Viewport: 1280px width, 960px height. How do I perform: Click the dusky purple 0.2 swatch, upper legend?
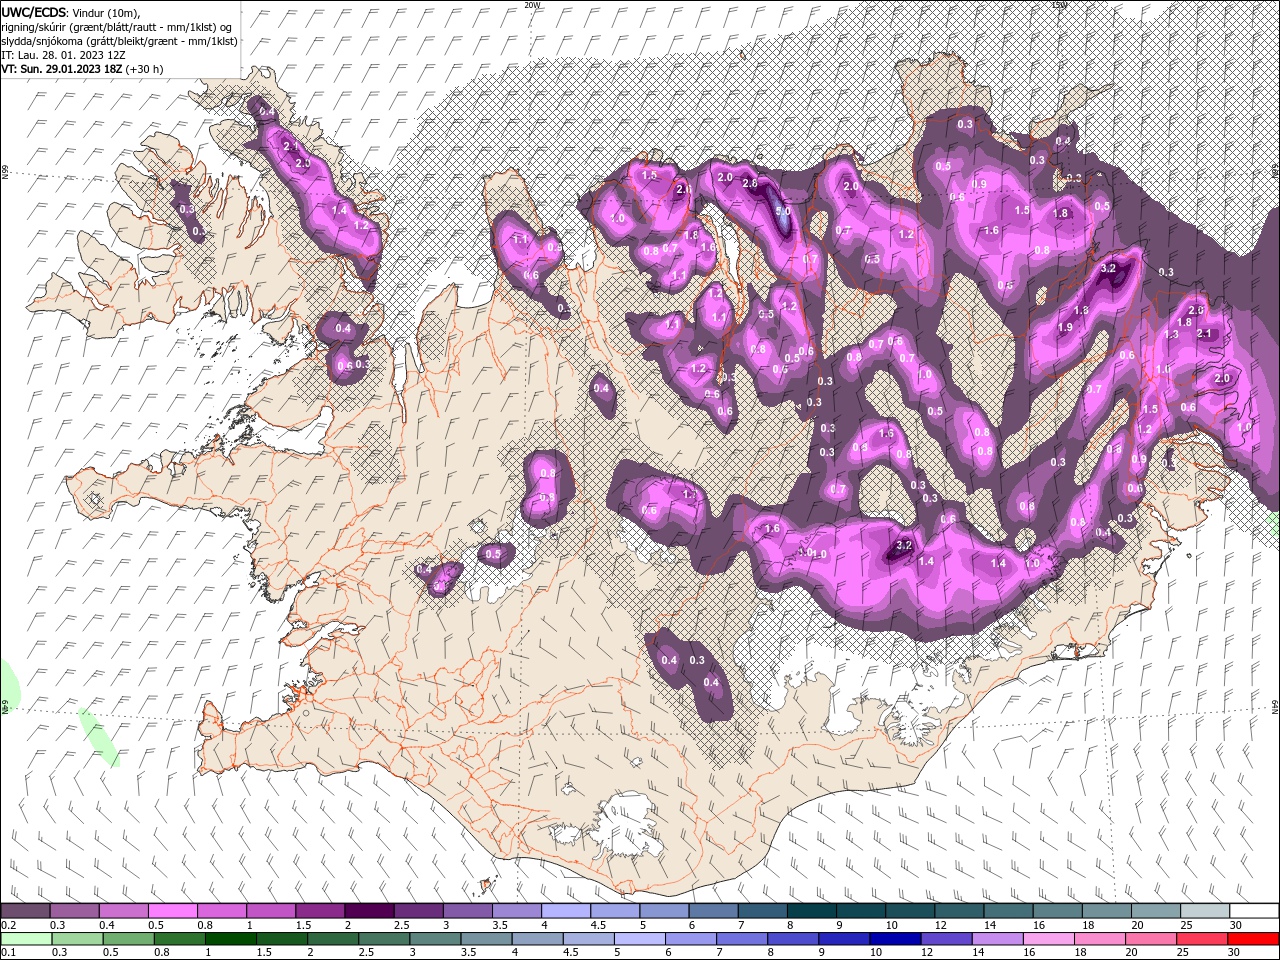coord(26,910)
